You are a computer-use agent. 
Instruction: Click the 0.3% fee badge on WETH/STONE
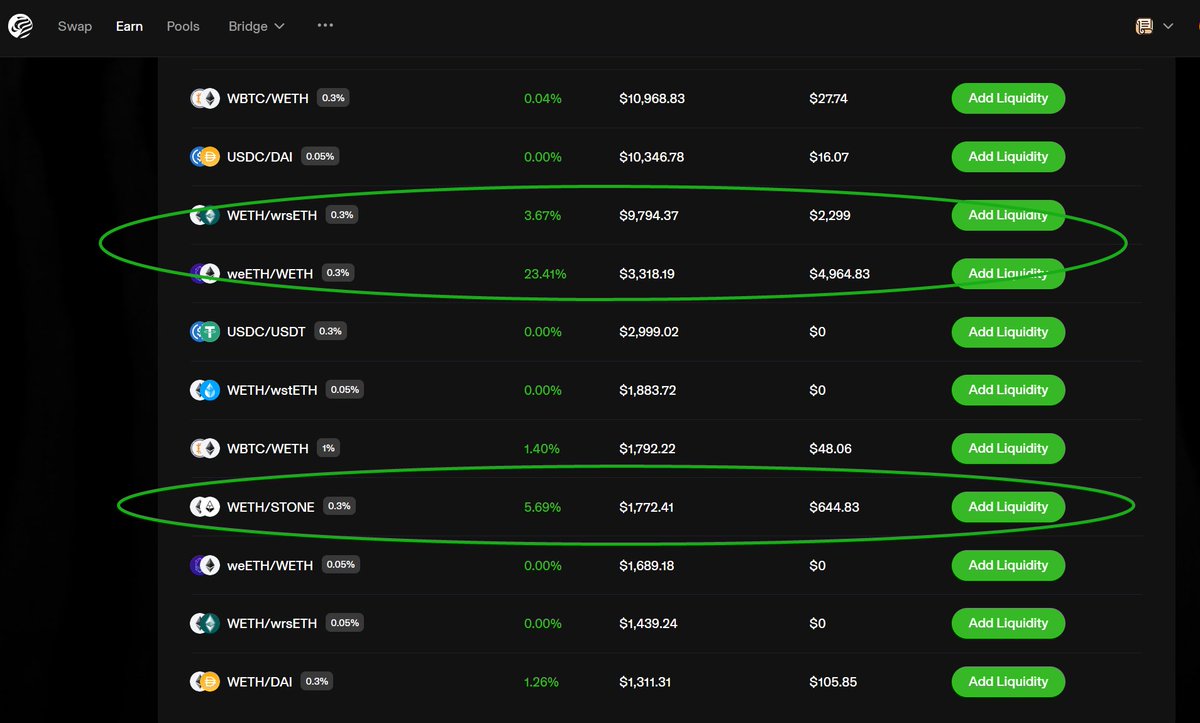(x=339, y=507)
